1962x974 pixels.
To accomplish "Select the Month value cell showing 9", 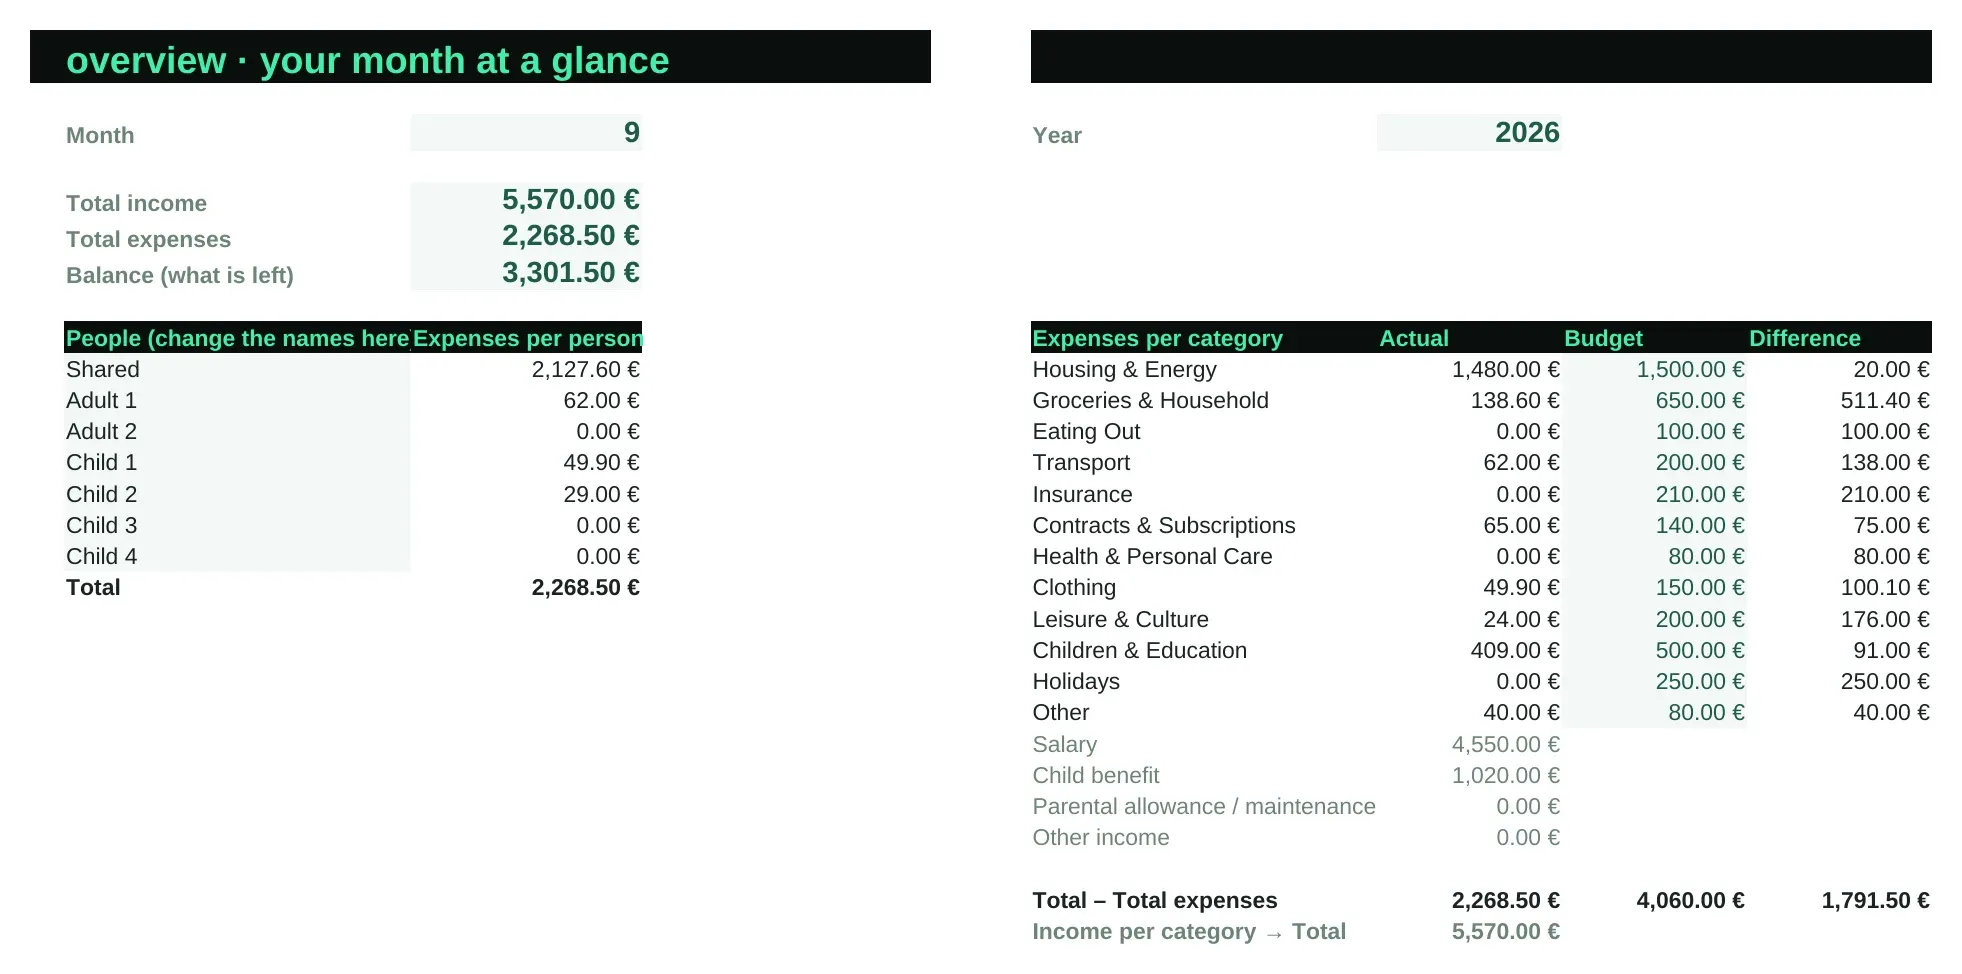I will [x=526, y=133].
